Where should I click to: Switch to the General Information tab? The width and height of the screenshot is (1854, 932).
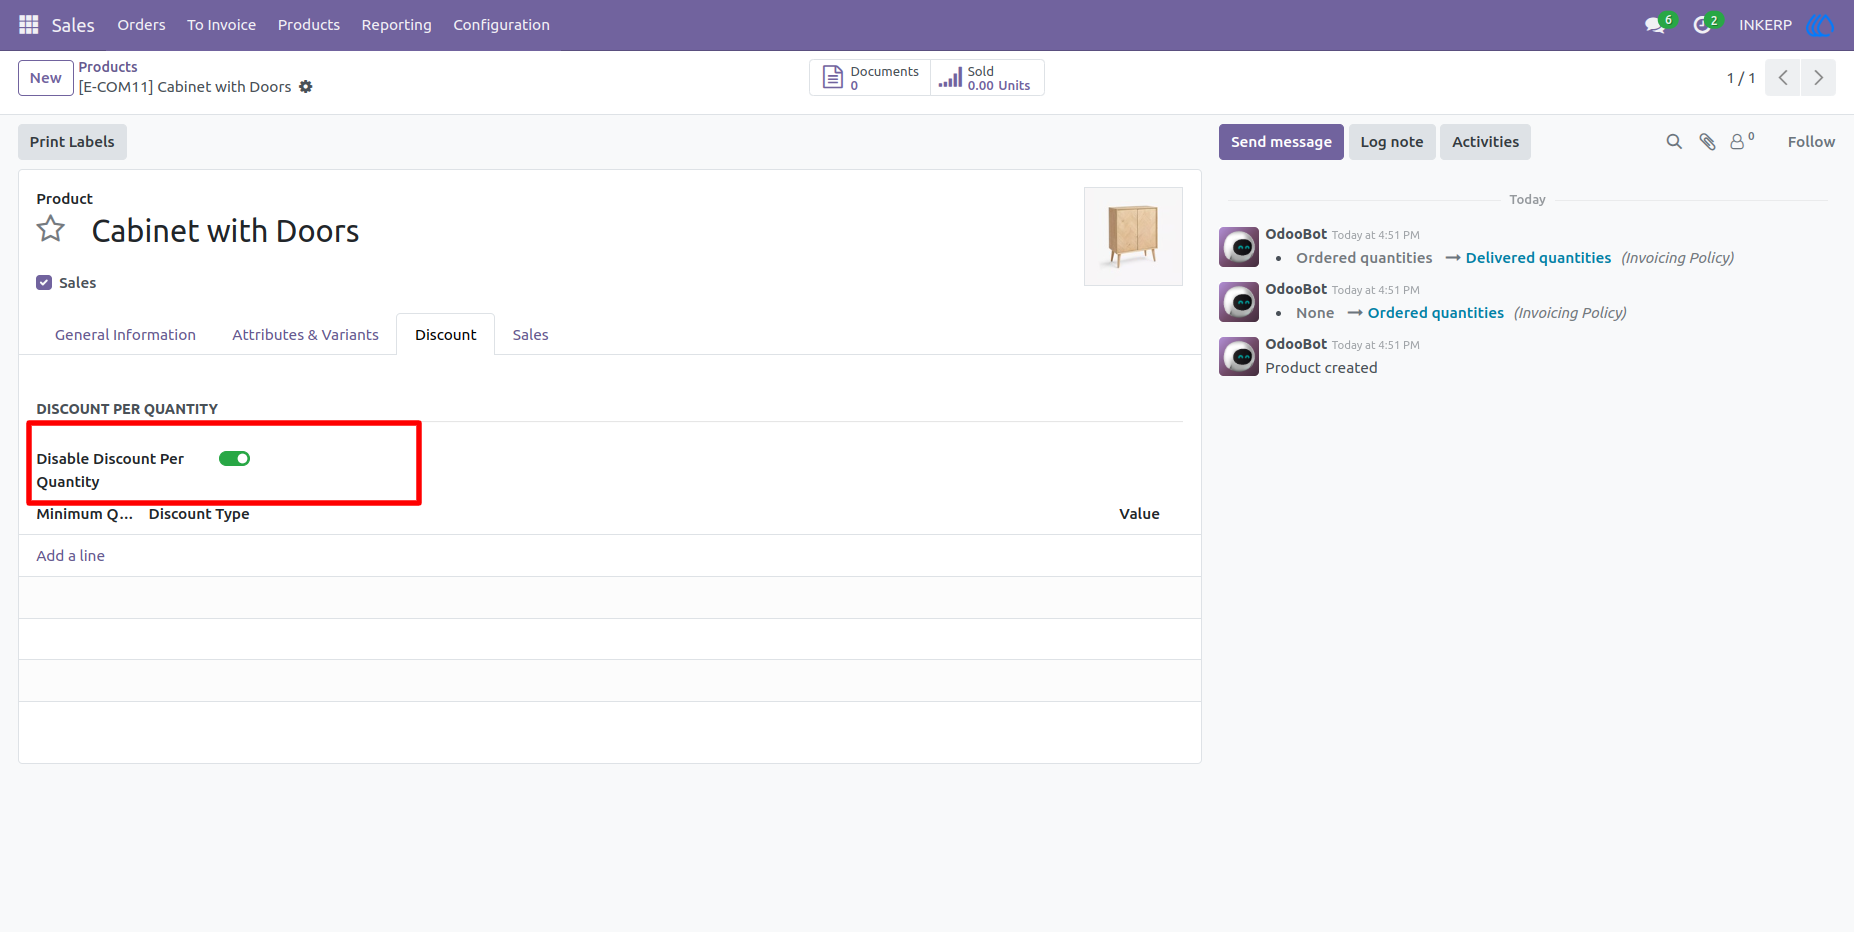pyautogui.click(x=125, y=335)
